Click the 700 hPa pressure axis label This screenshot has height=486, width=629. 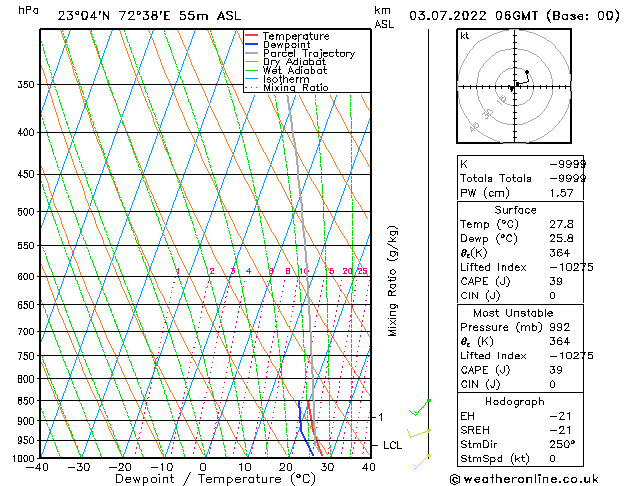[x=26, y=332]
